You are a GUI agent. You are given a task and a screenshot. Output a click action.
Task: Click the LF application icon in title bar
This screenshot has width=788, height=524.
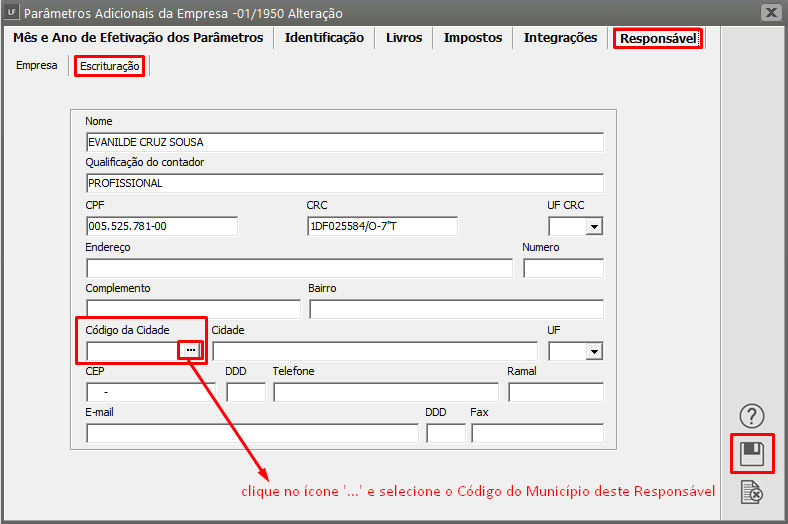(x=11, y=13)
